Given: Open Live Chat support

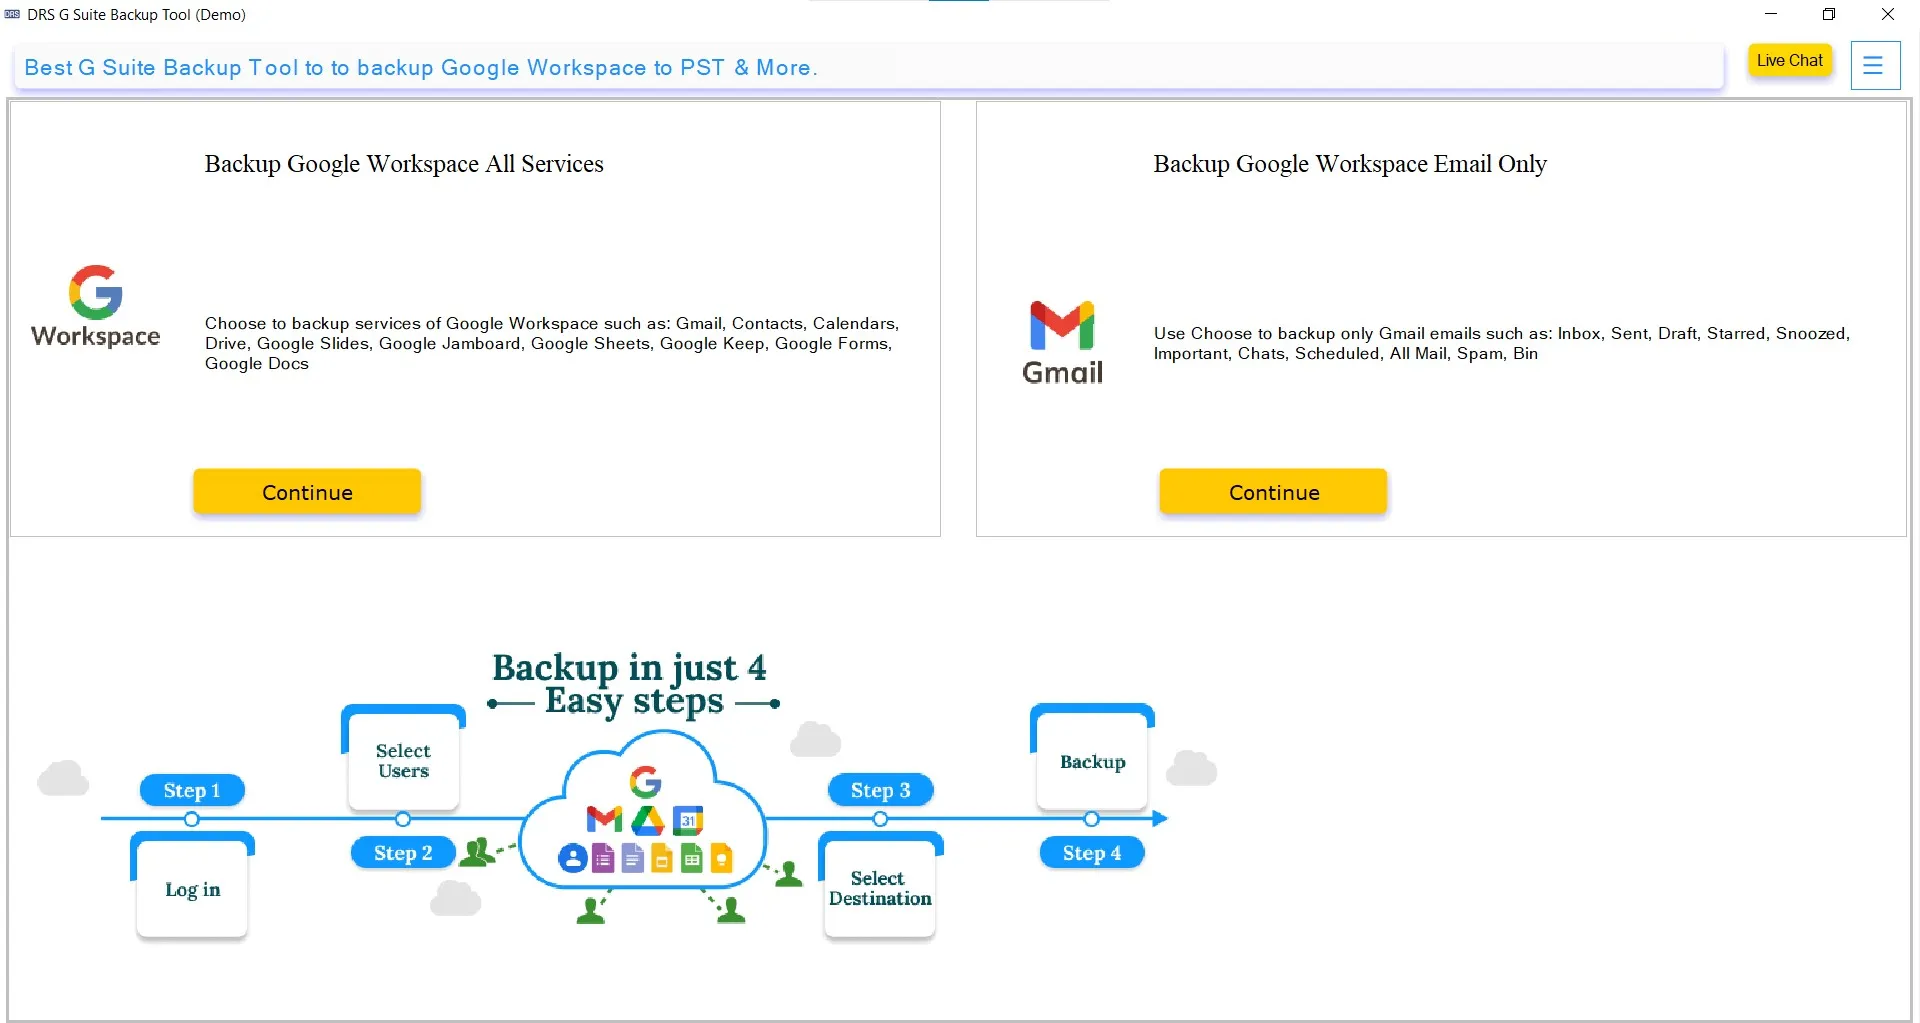Looking at the screenshot, I should 1790,60.
